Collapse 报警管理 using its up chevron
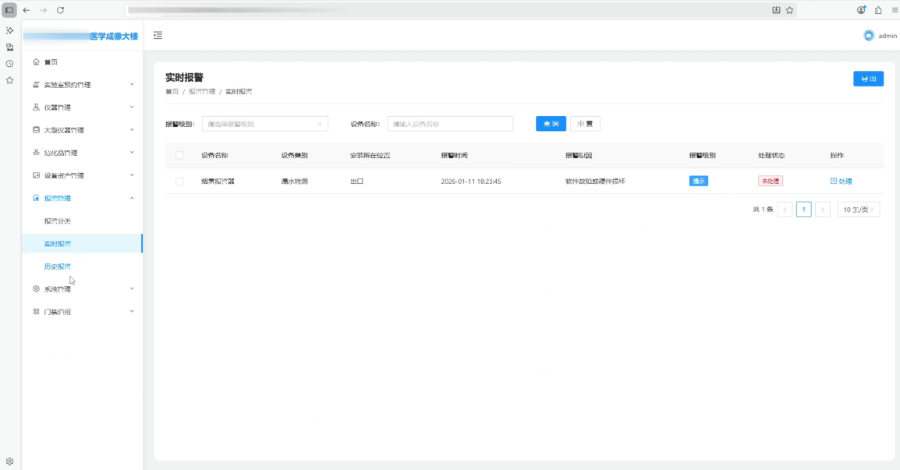This screenshot has width=900, height=470. (131, 198)
